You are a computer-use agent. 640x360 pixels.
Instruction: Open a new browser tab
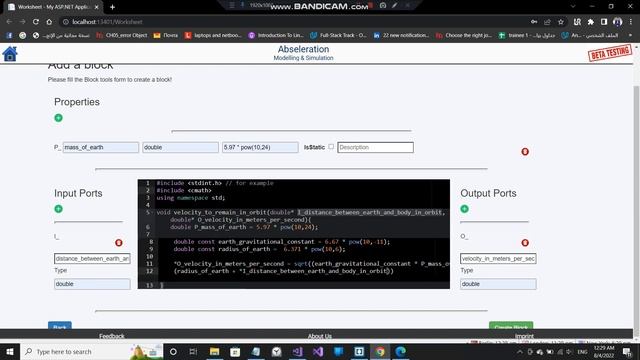(x=112, y=7)
